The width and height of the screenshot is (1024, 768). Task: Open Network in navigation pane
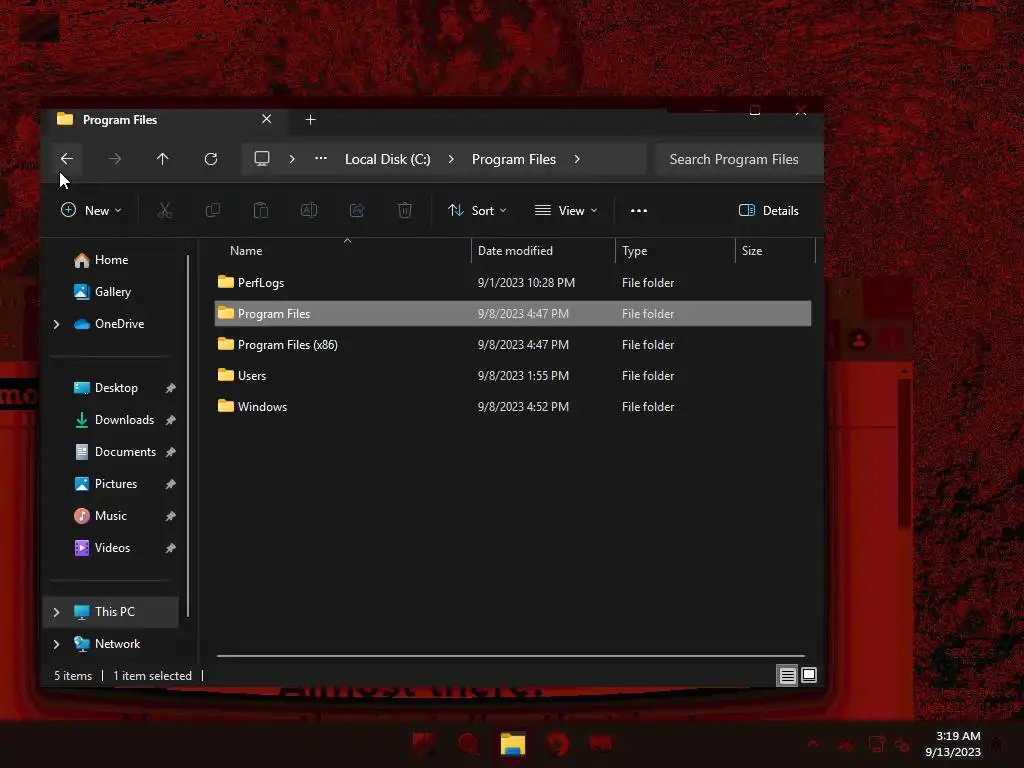pyautogui.click(x=107, y=644)
